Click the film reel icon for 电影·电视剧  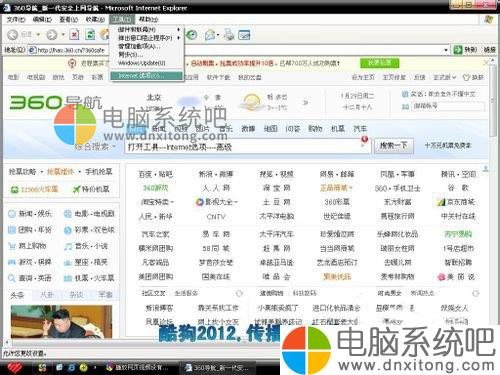[x=68, y=214]
